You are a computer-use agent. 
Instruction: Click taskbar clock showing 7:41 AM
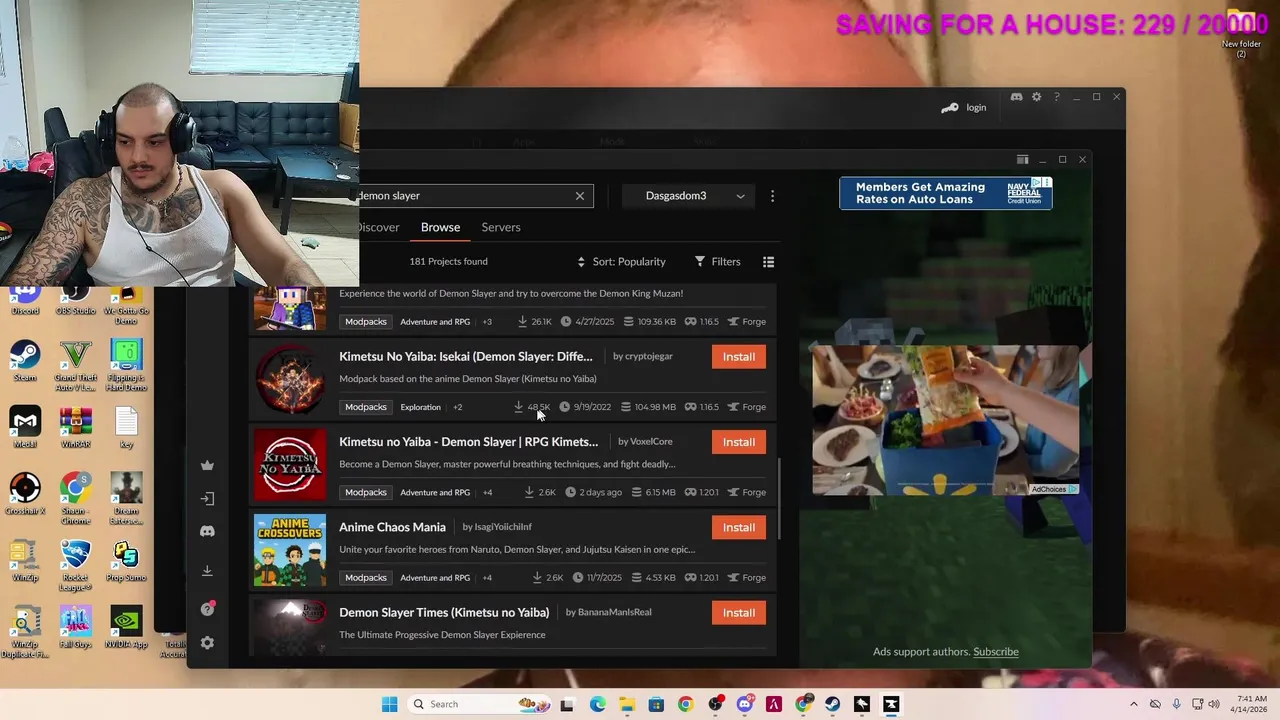[1251, 704]
